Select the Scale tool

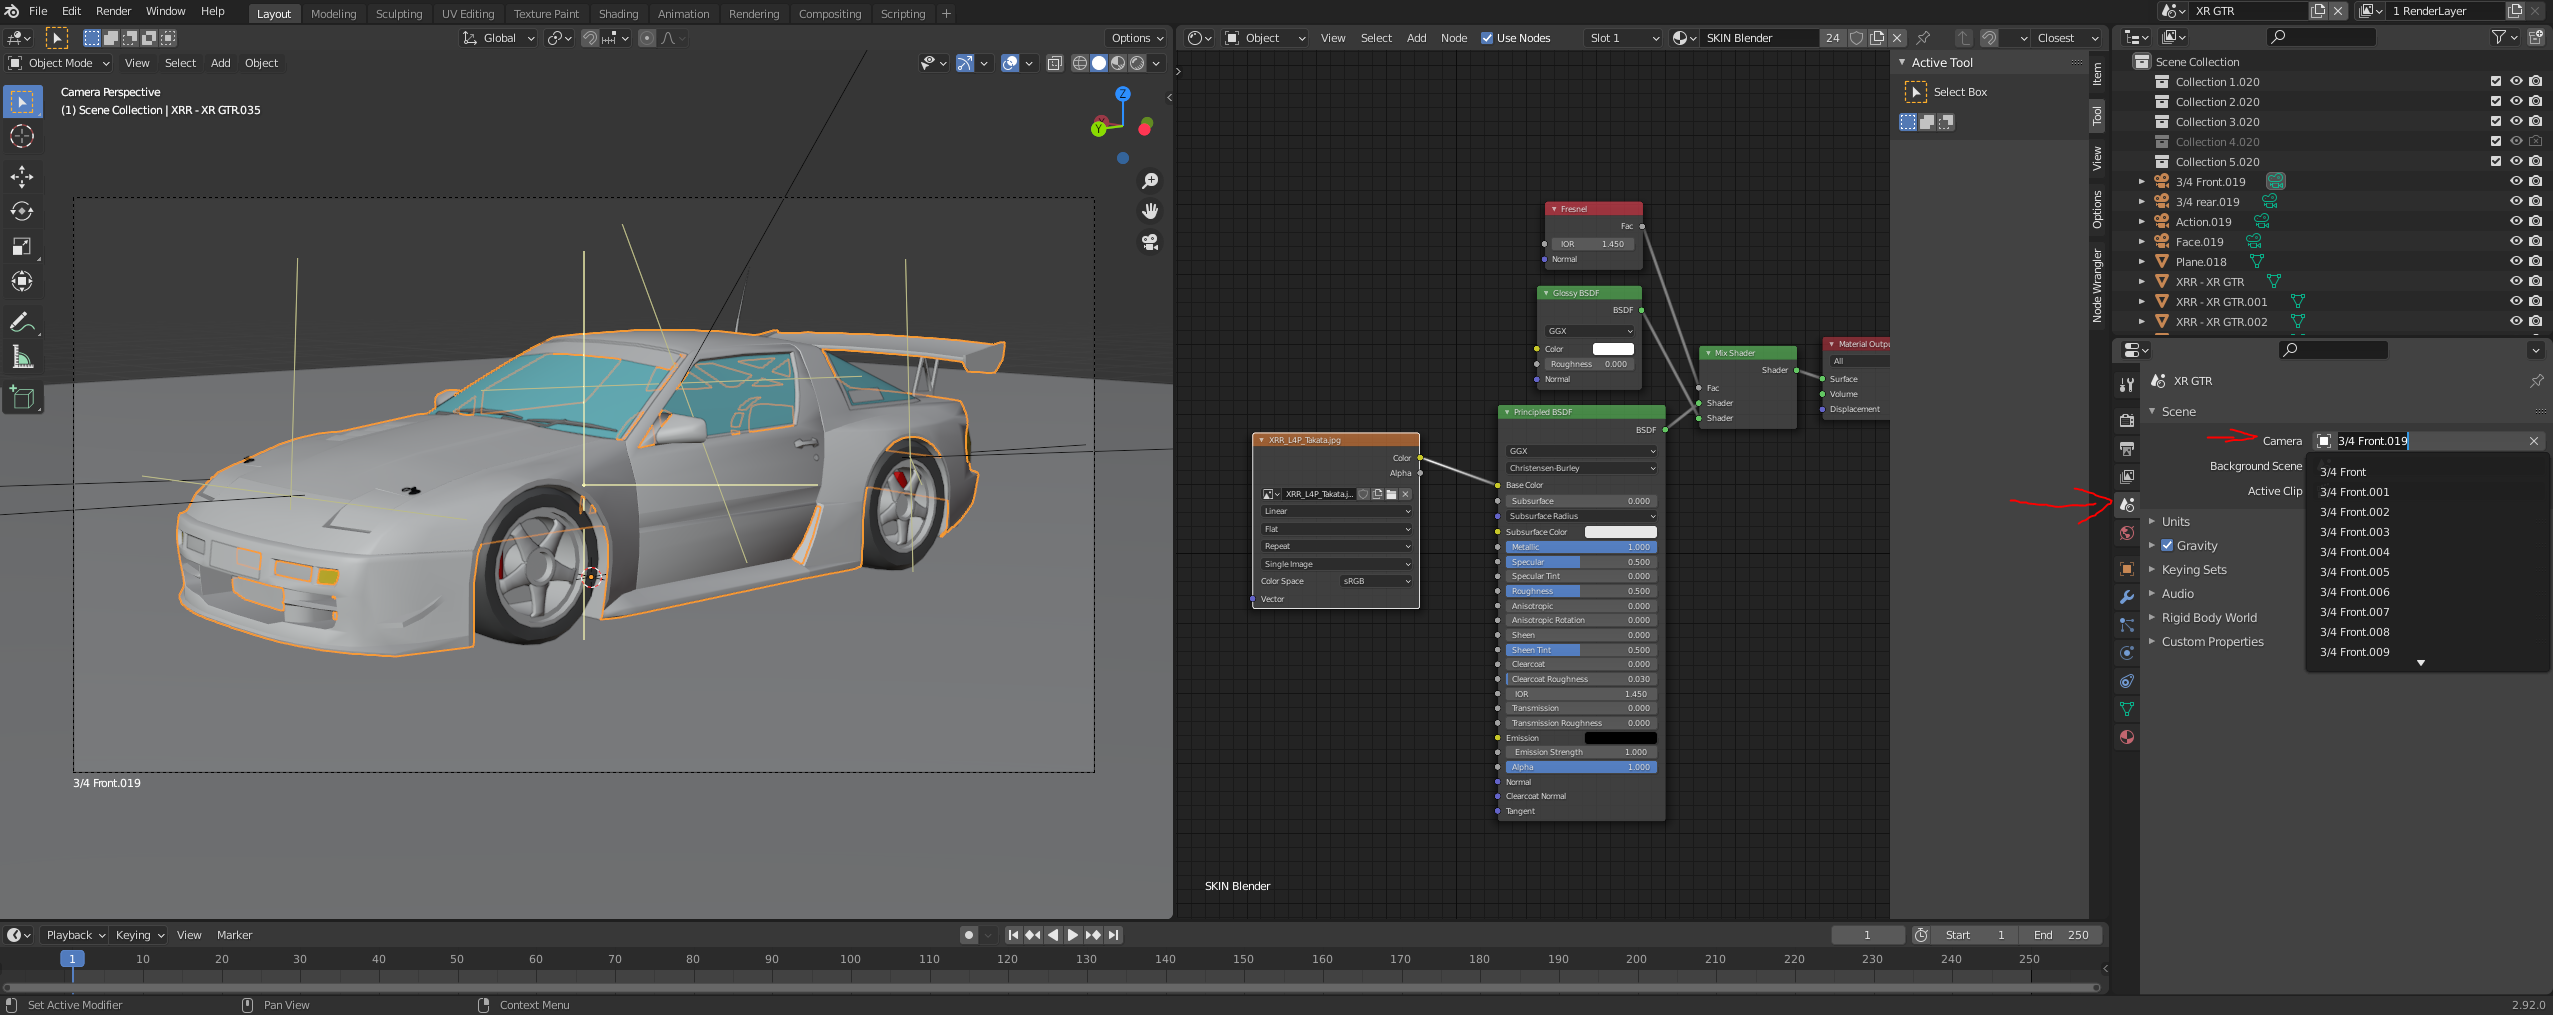22,247
